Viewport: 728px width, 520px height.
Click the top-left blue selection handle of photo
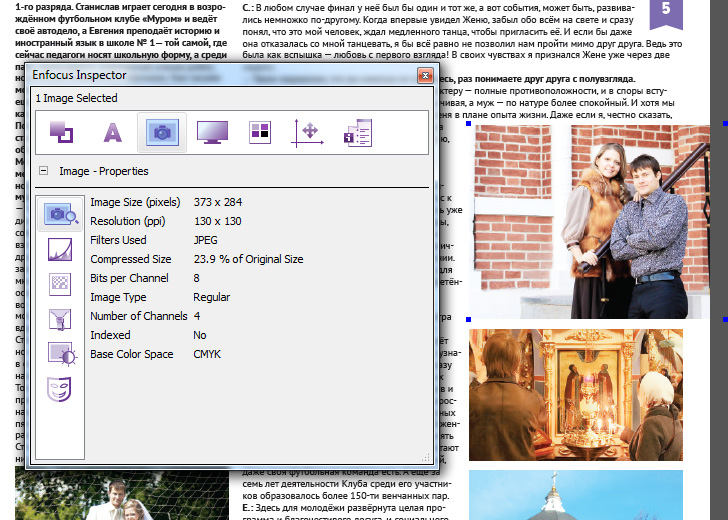pyautogui.click(x=468, y=124)
